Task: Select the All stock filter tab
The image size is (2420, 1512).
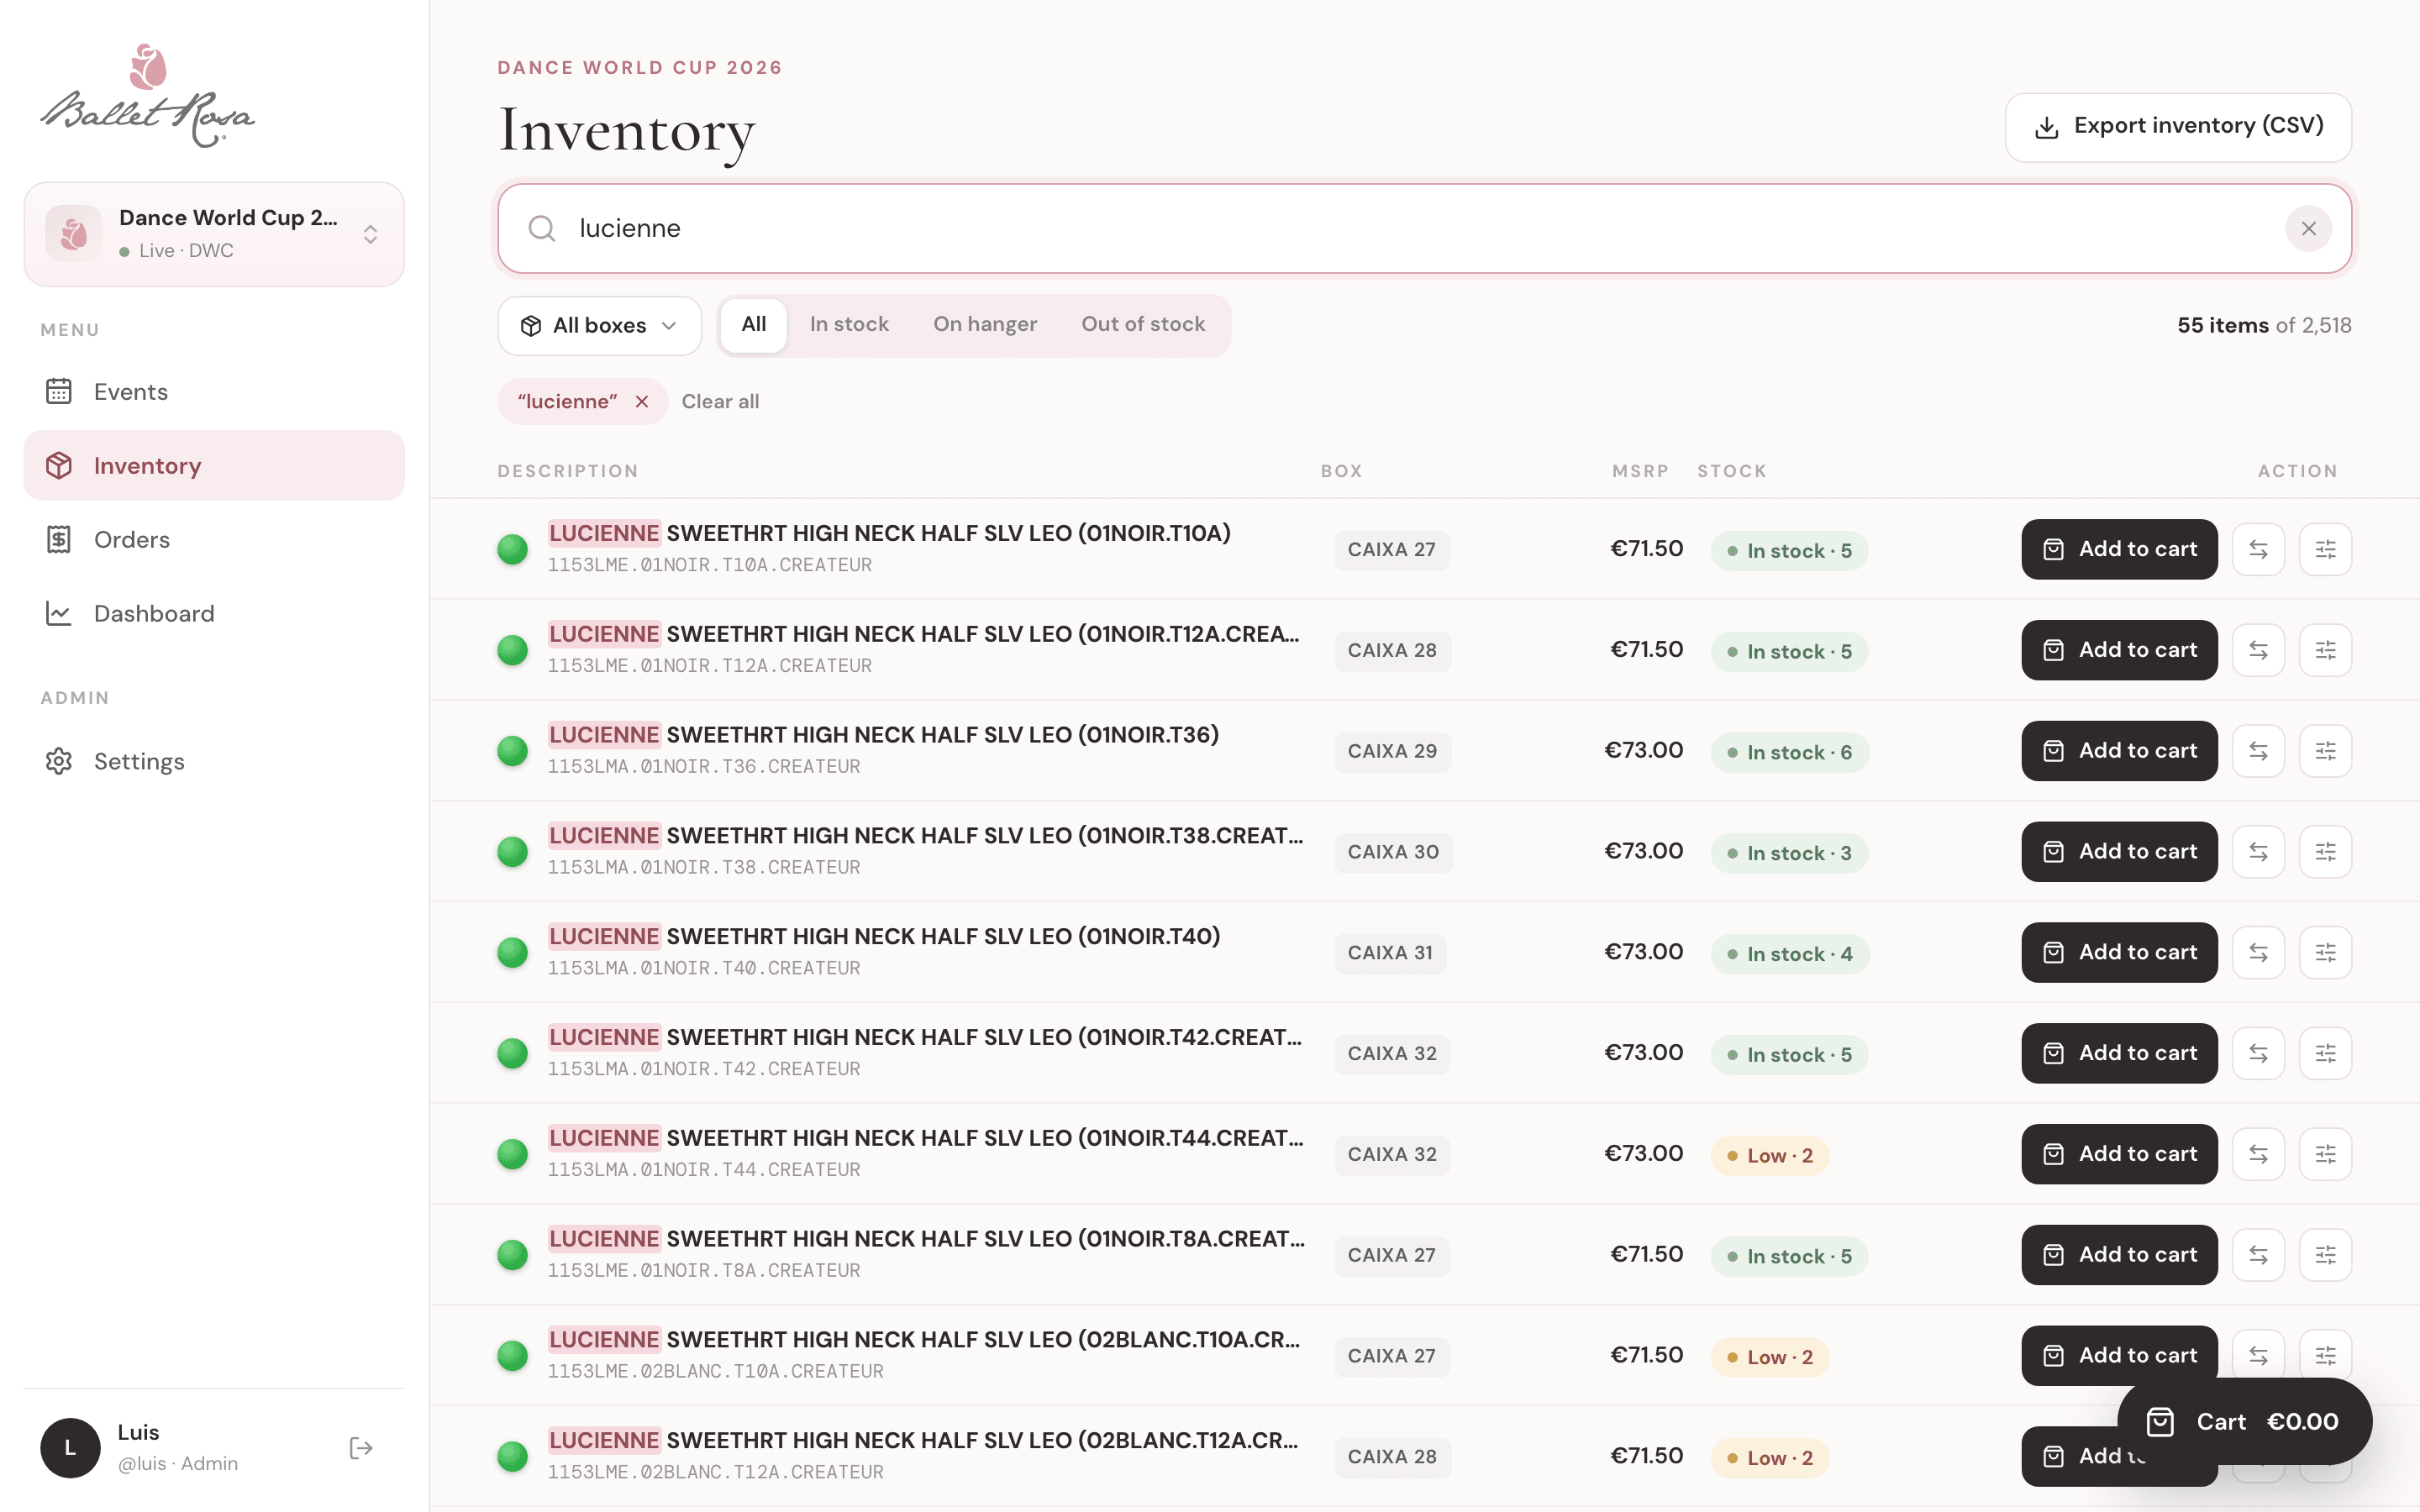Action: pos(754,324)
